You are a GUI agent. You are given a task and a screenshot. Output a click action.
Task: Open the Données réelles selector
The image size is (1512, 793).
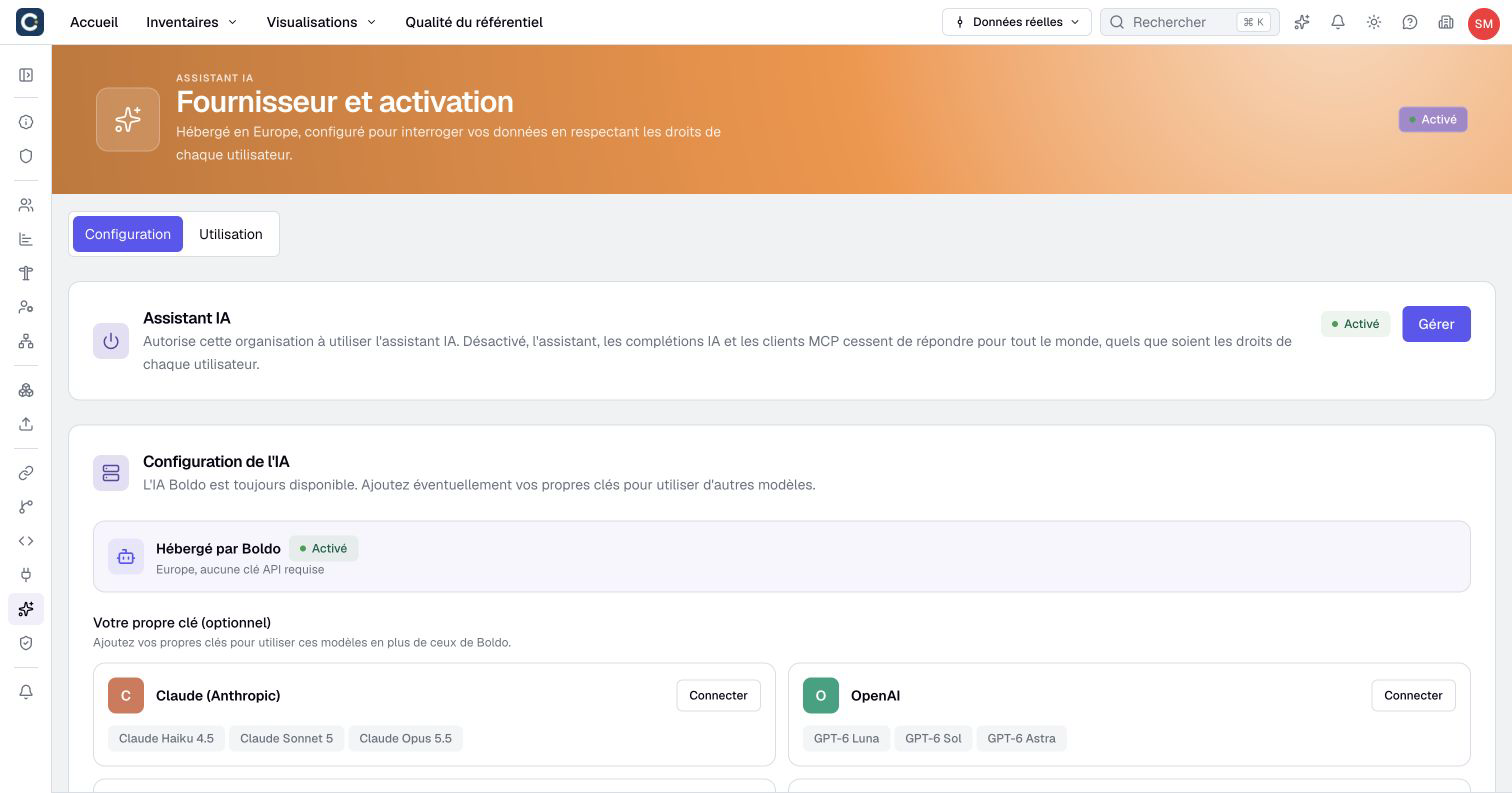(1016, 22)
